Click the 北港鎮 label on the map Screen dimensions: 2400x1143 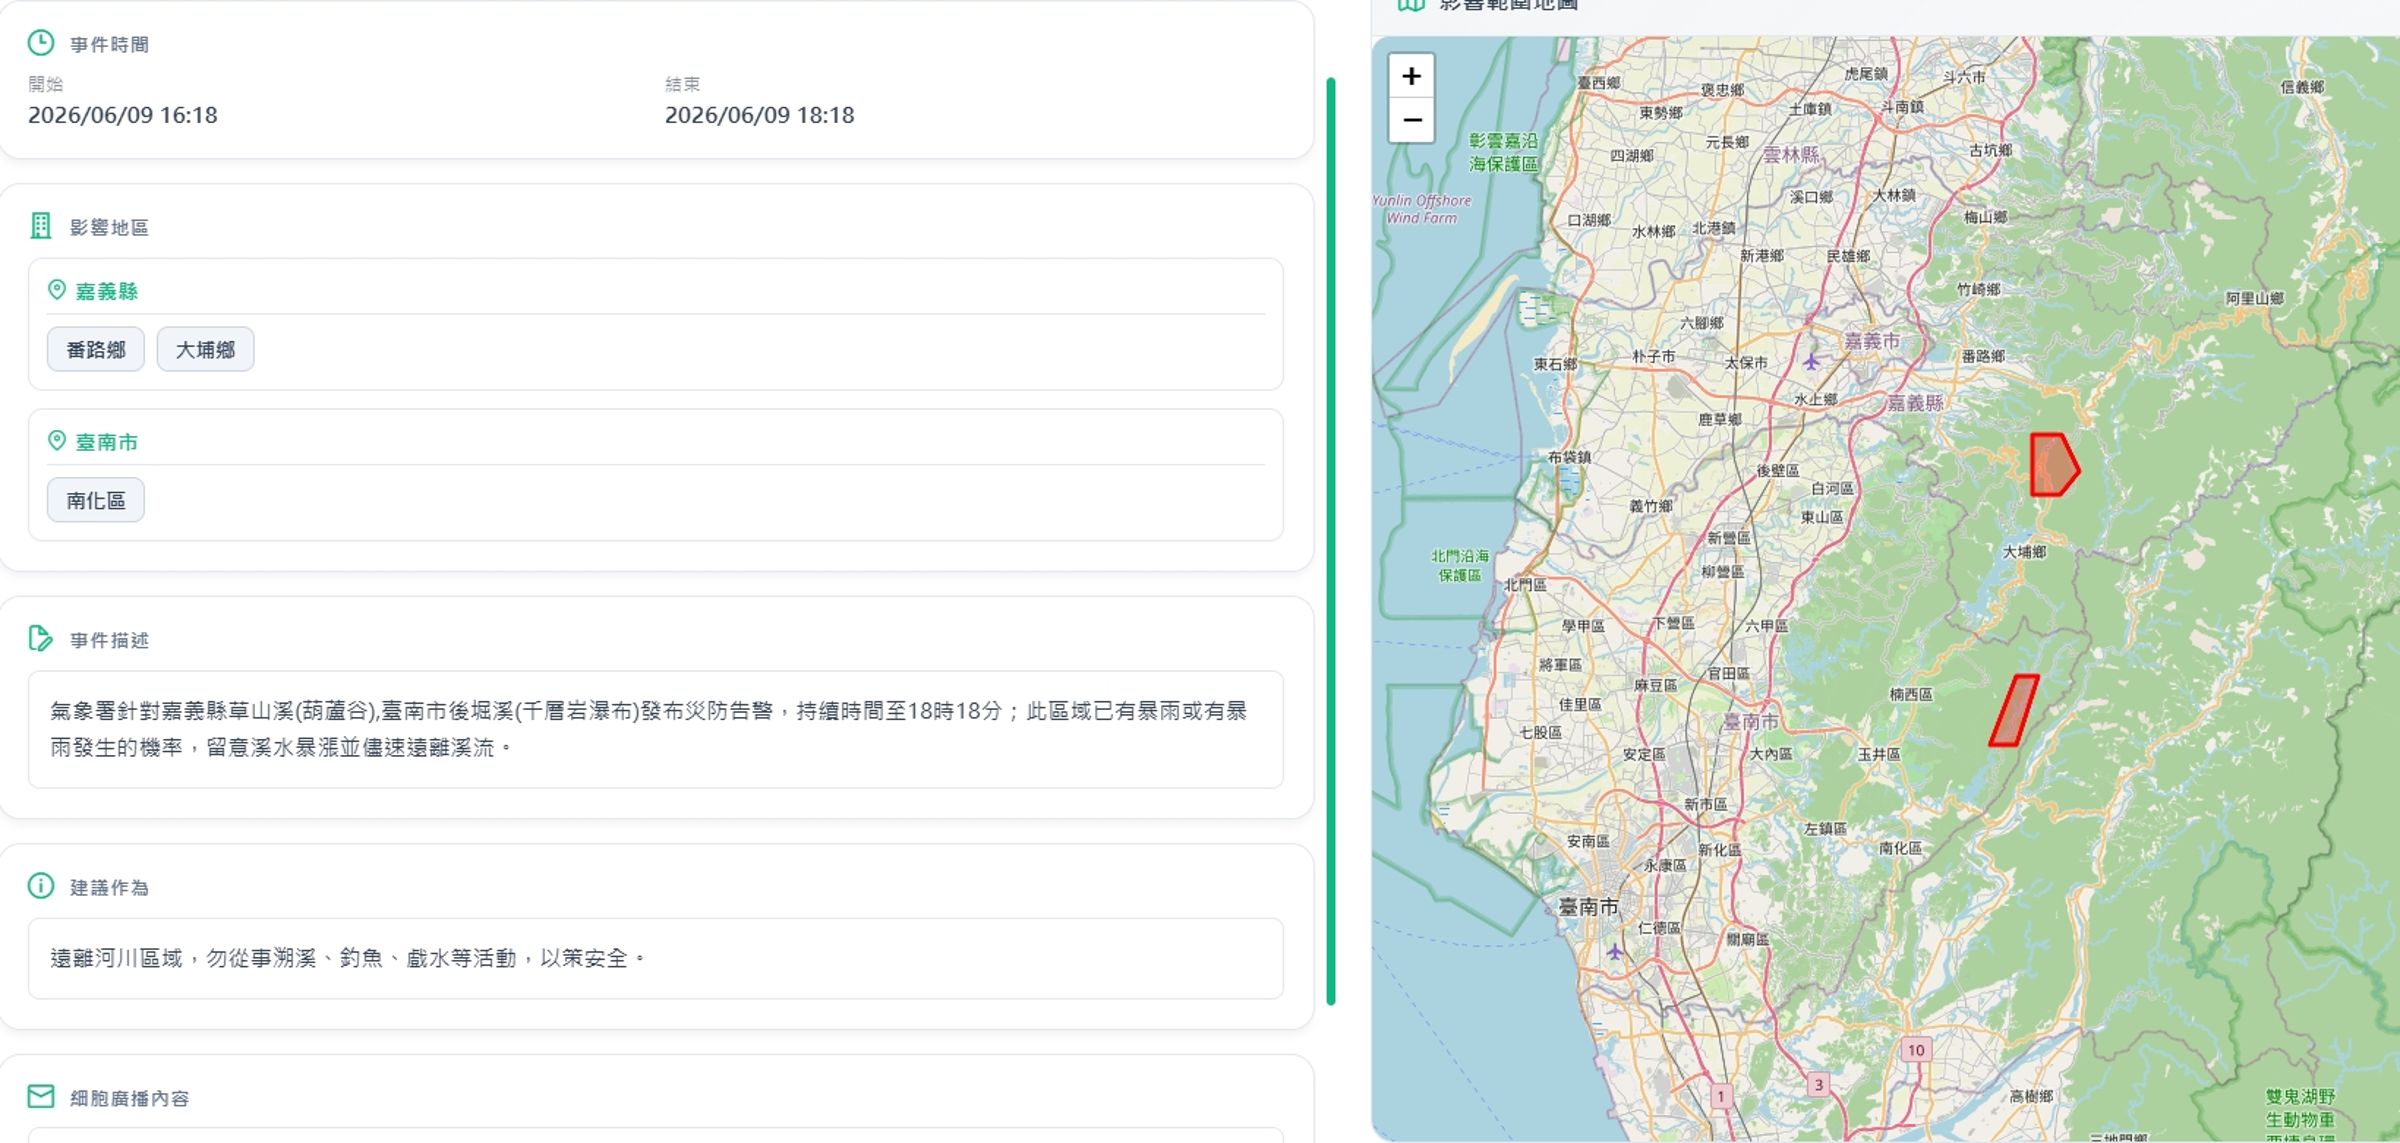(x=1713, y=228)
